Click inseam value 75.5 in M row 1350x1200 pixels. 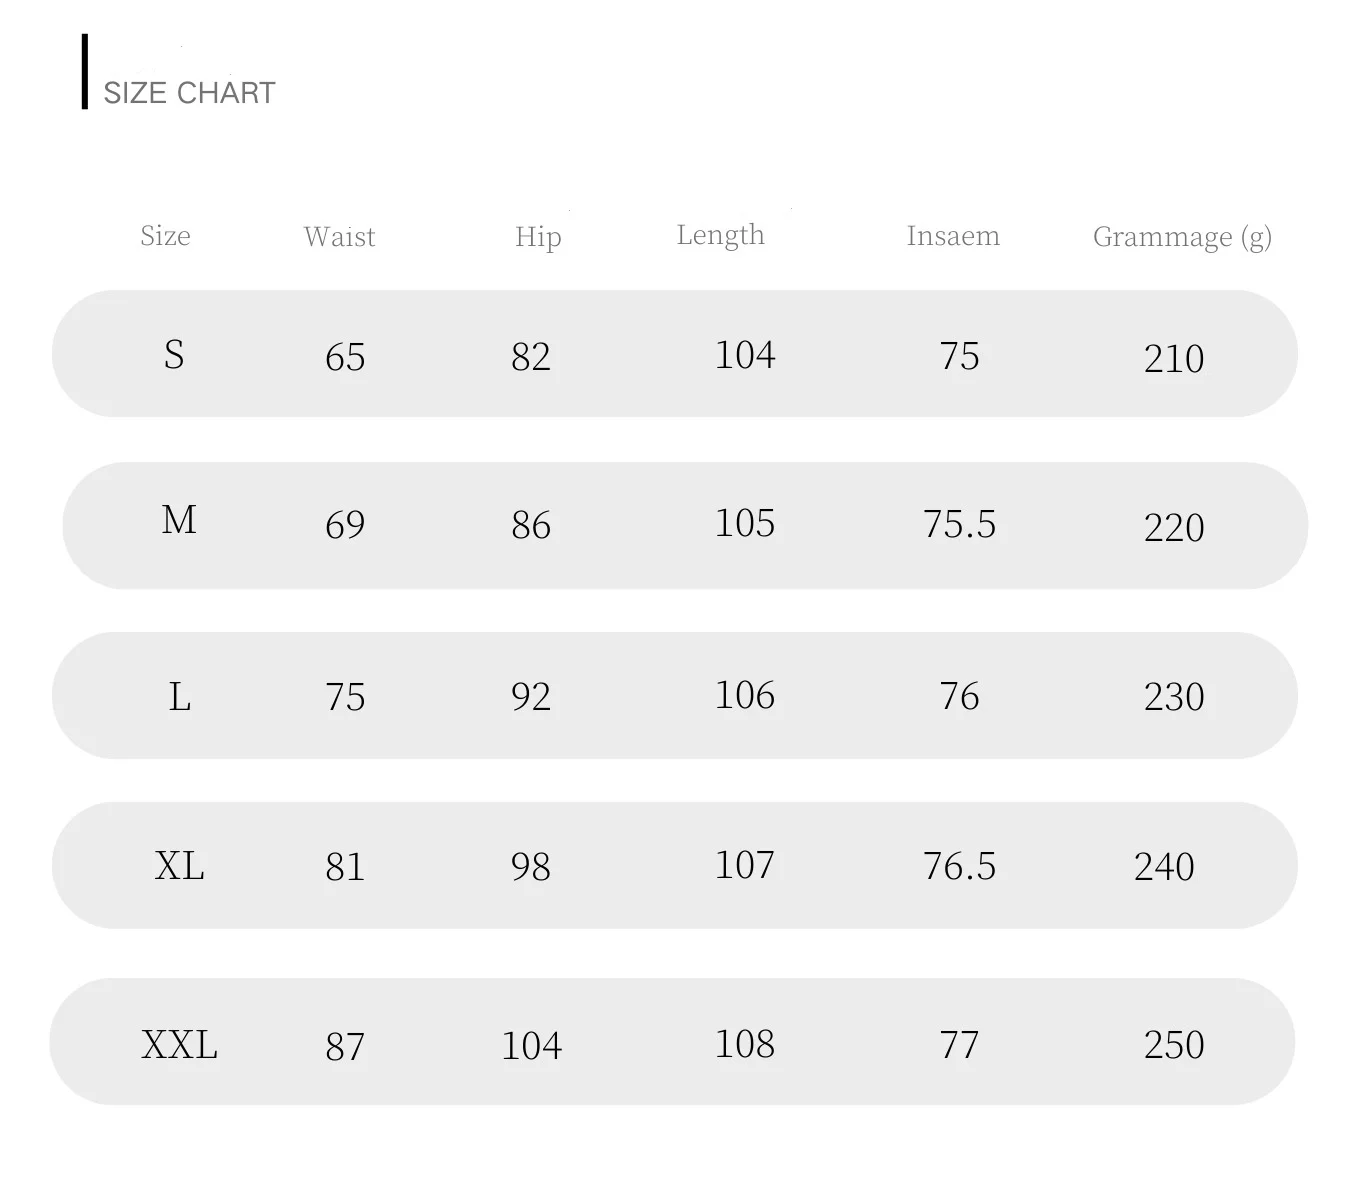pyautogui.click(x=960, y=524)
